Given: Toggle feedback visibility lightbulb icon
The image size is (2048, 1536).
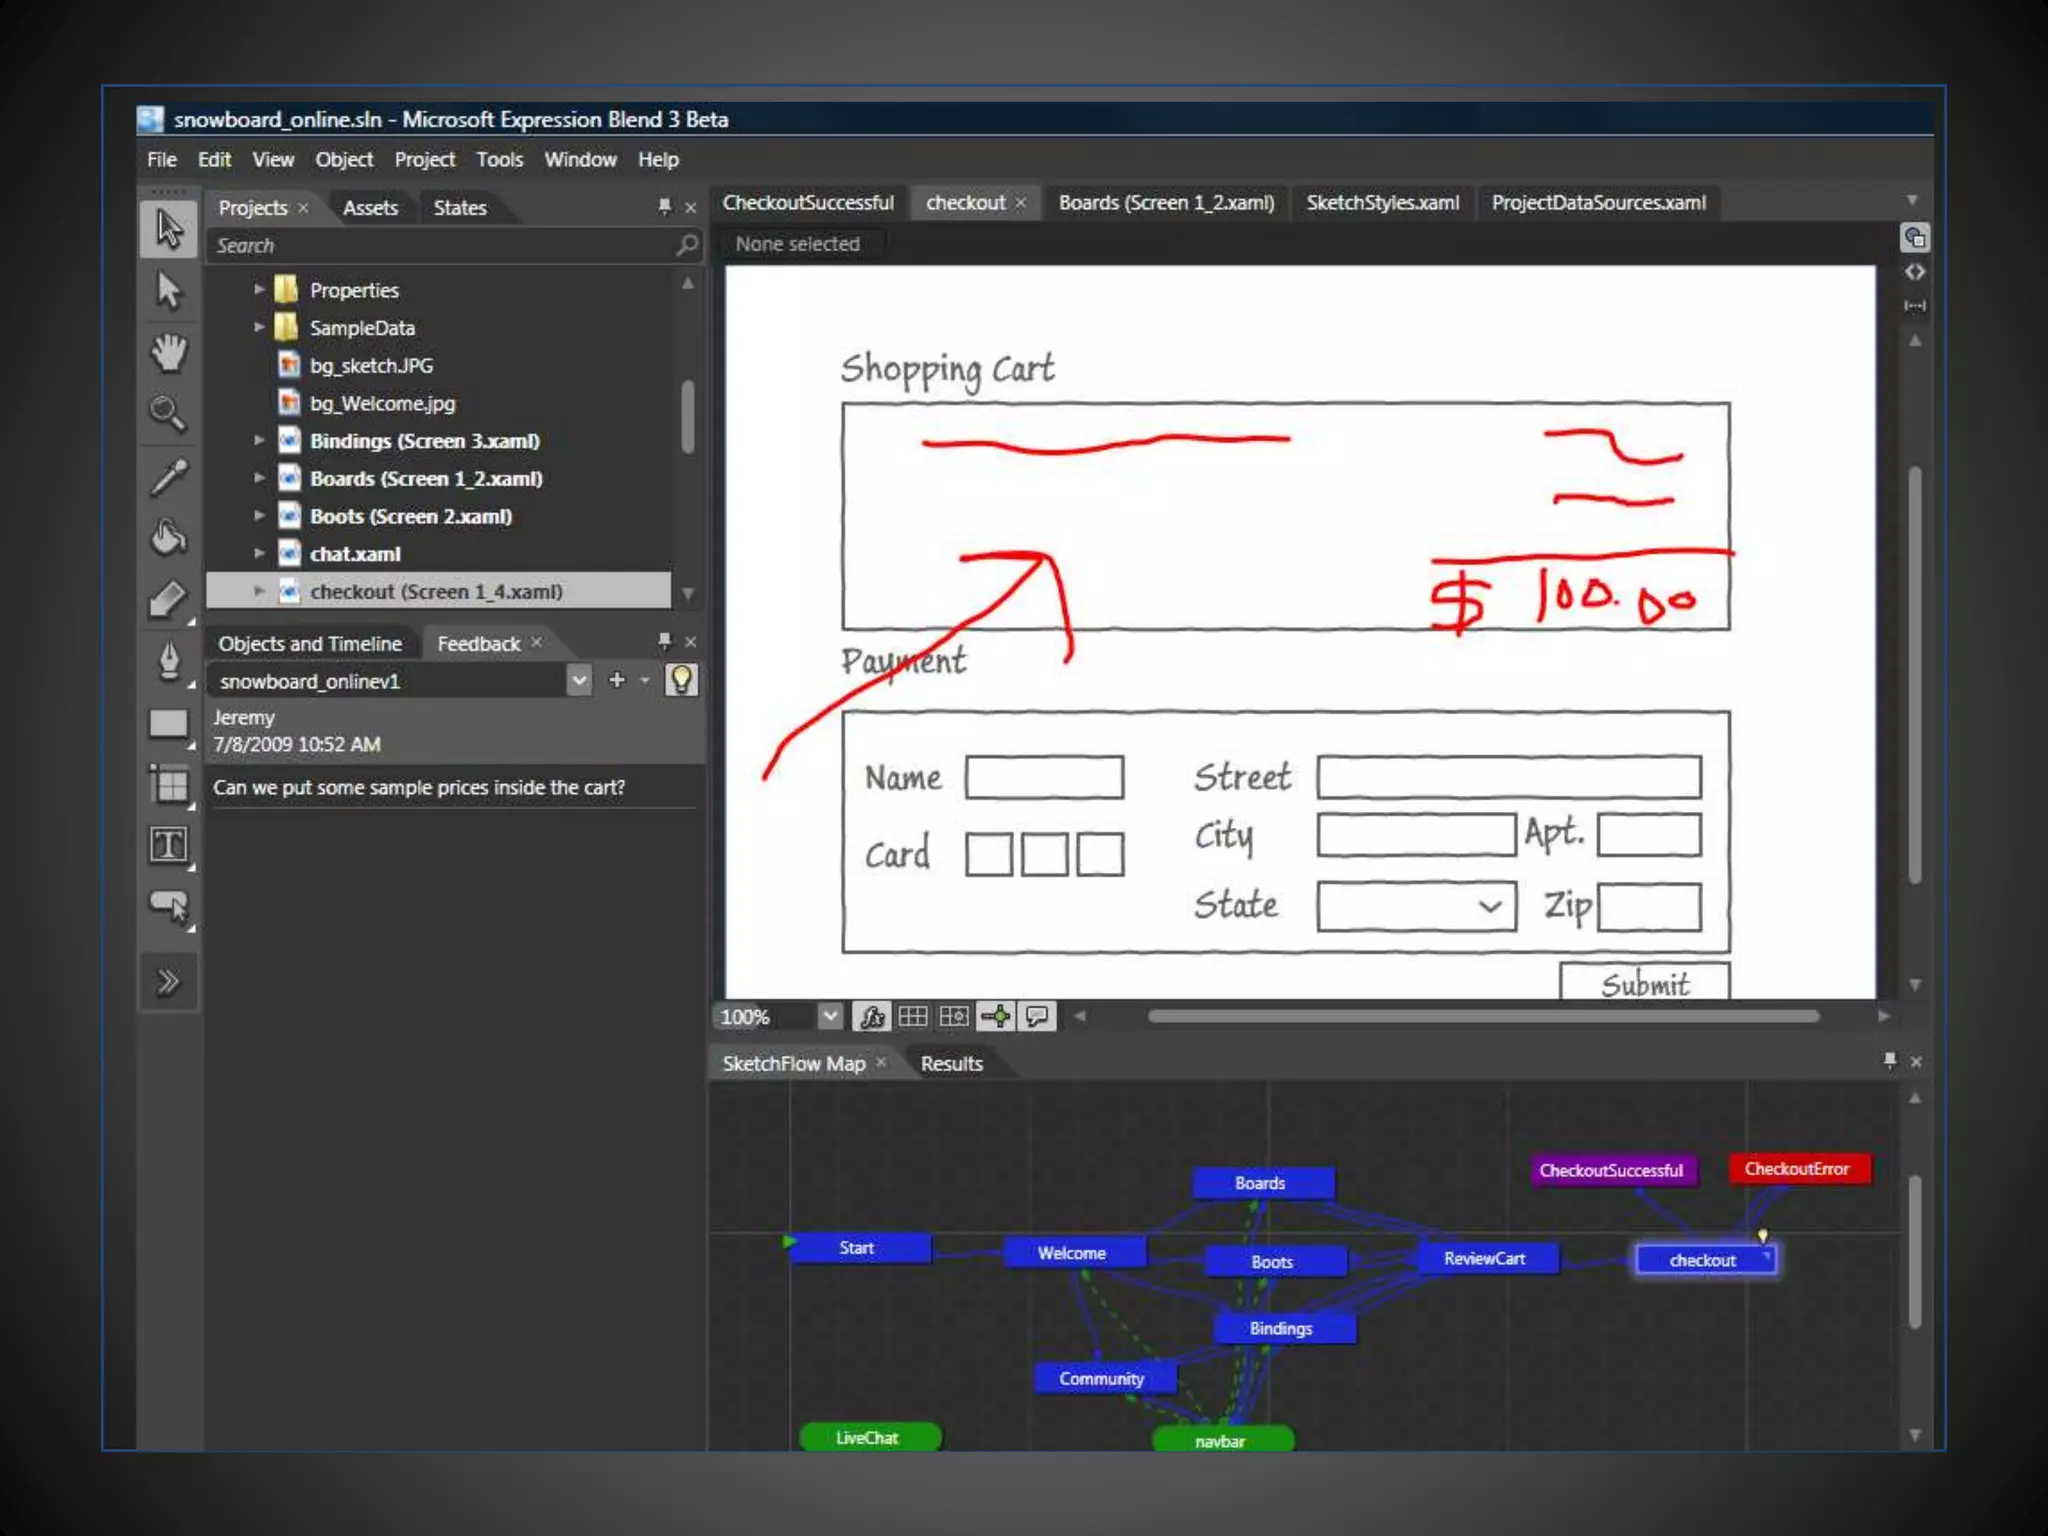Looking at the screenshot, I should (681, 680).
